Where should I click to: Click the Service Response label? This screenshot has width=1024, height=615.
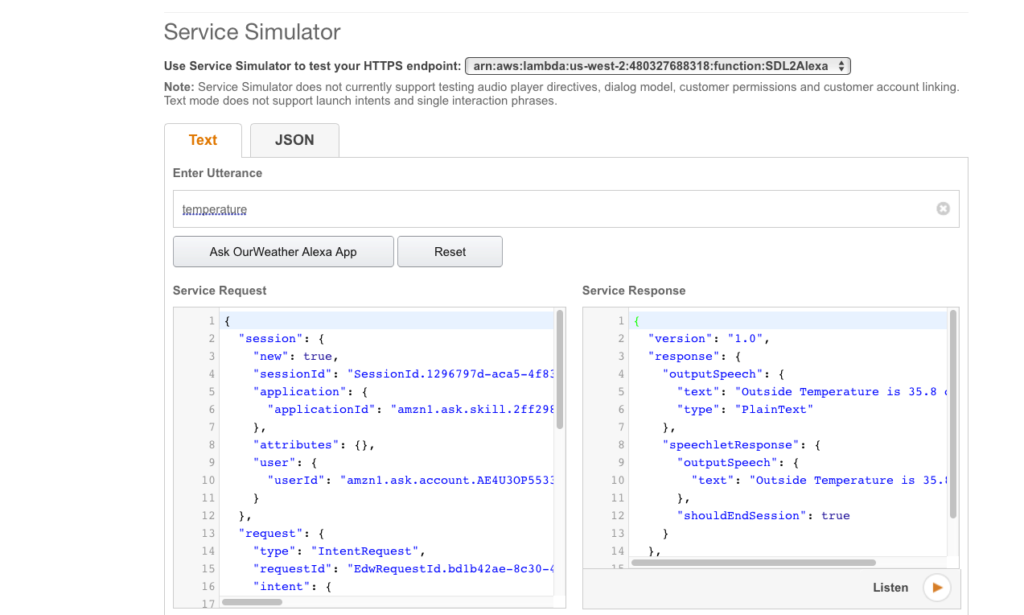click(x=633, y=291)
